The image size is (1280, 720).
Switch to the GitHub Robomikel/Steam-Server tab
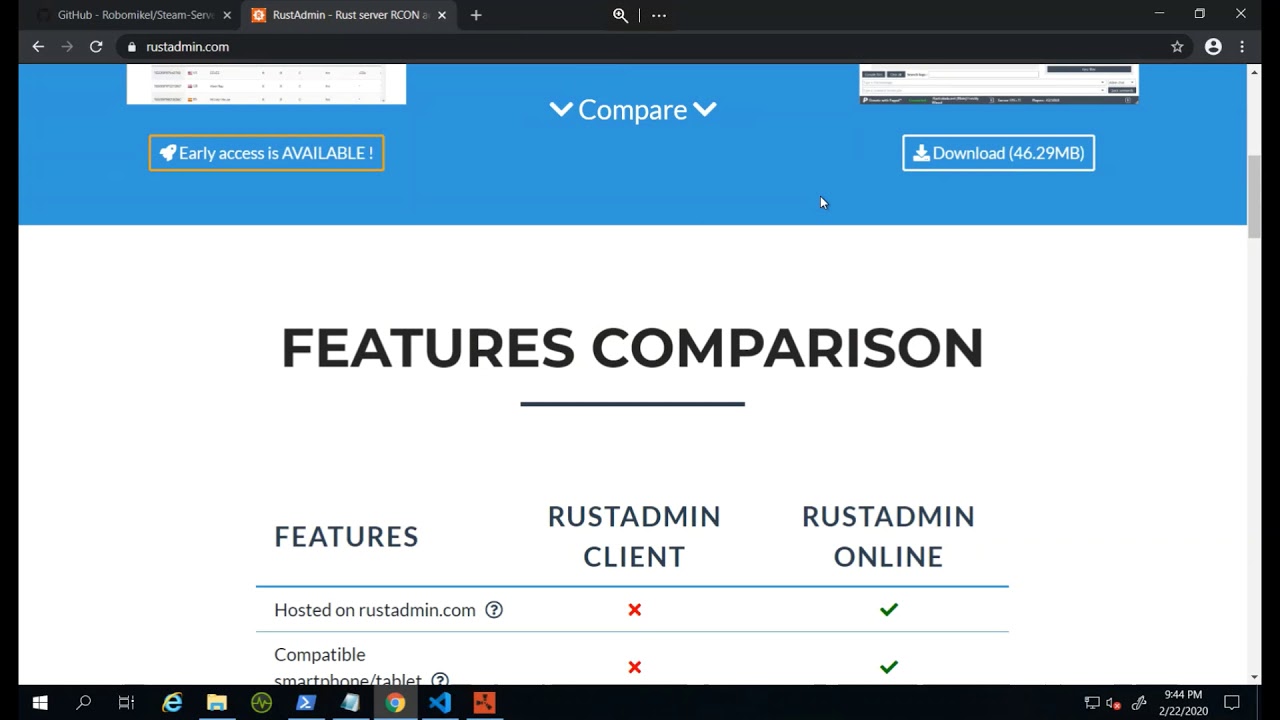click(x=136, y=15)
